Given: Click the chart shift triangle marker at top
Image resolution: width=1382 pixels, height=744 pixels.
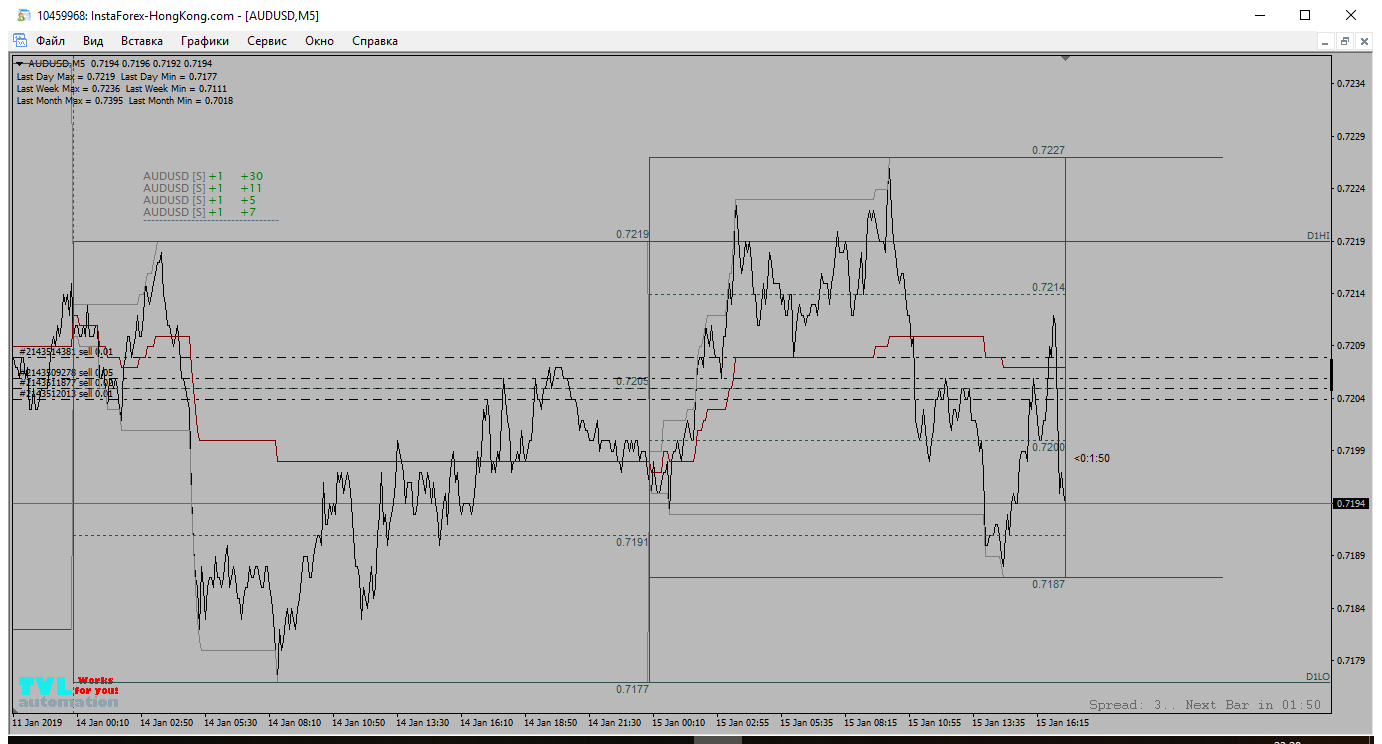Looking at the screenshot, I should [x=1065, y=58].
